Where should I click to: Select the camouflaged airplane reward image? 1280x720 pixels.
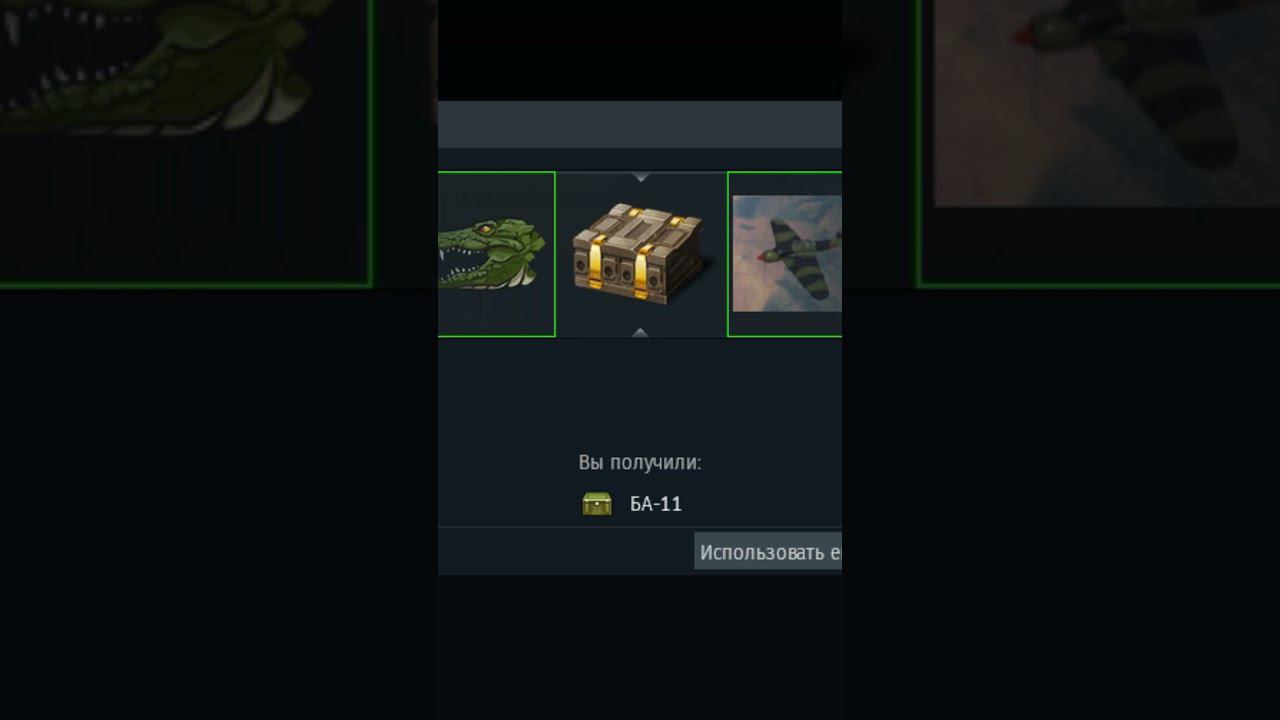click(x=787, y=253)
